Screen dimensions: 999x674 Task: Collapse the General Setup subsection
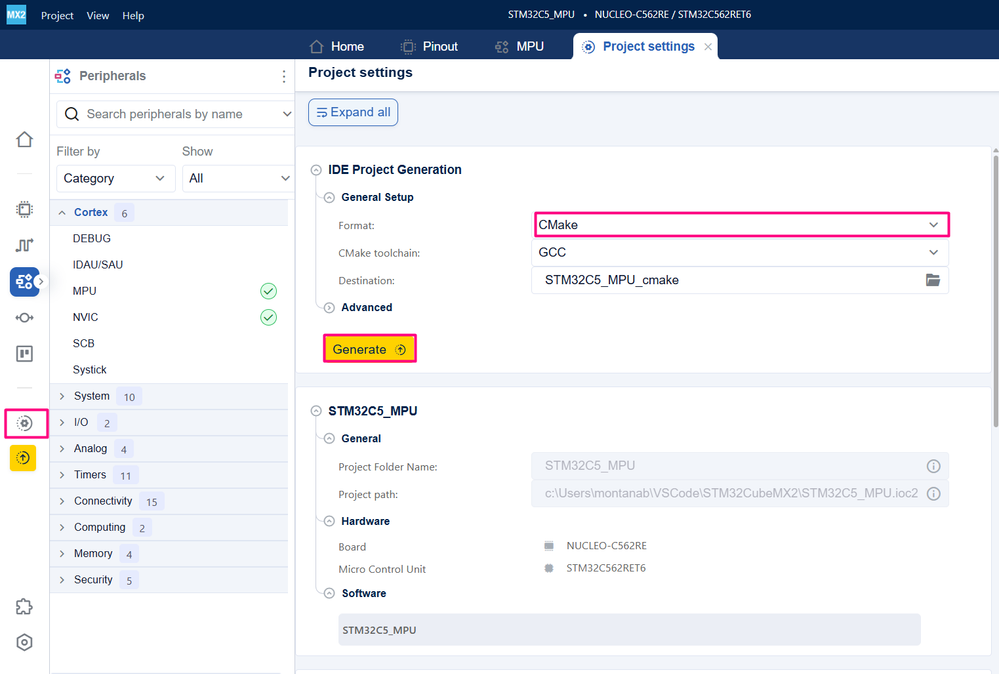pyautogui.click(x=329, y=197)
